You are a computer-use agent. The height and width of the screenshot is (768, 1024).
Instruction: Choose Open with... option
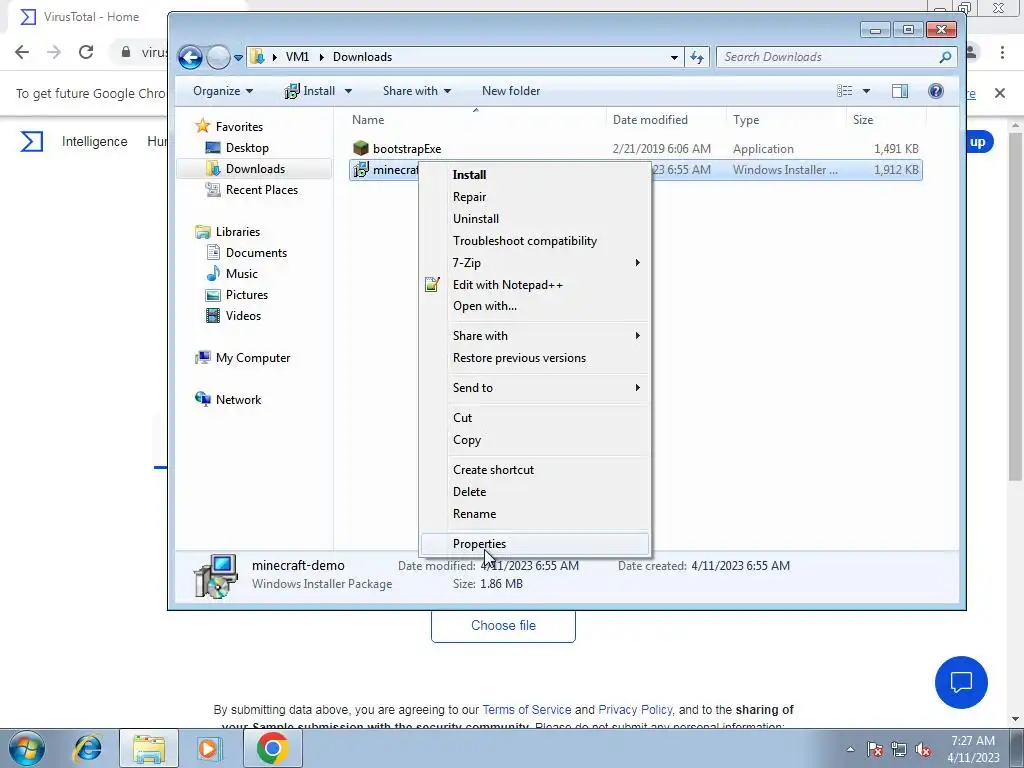(485, 306)
